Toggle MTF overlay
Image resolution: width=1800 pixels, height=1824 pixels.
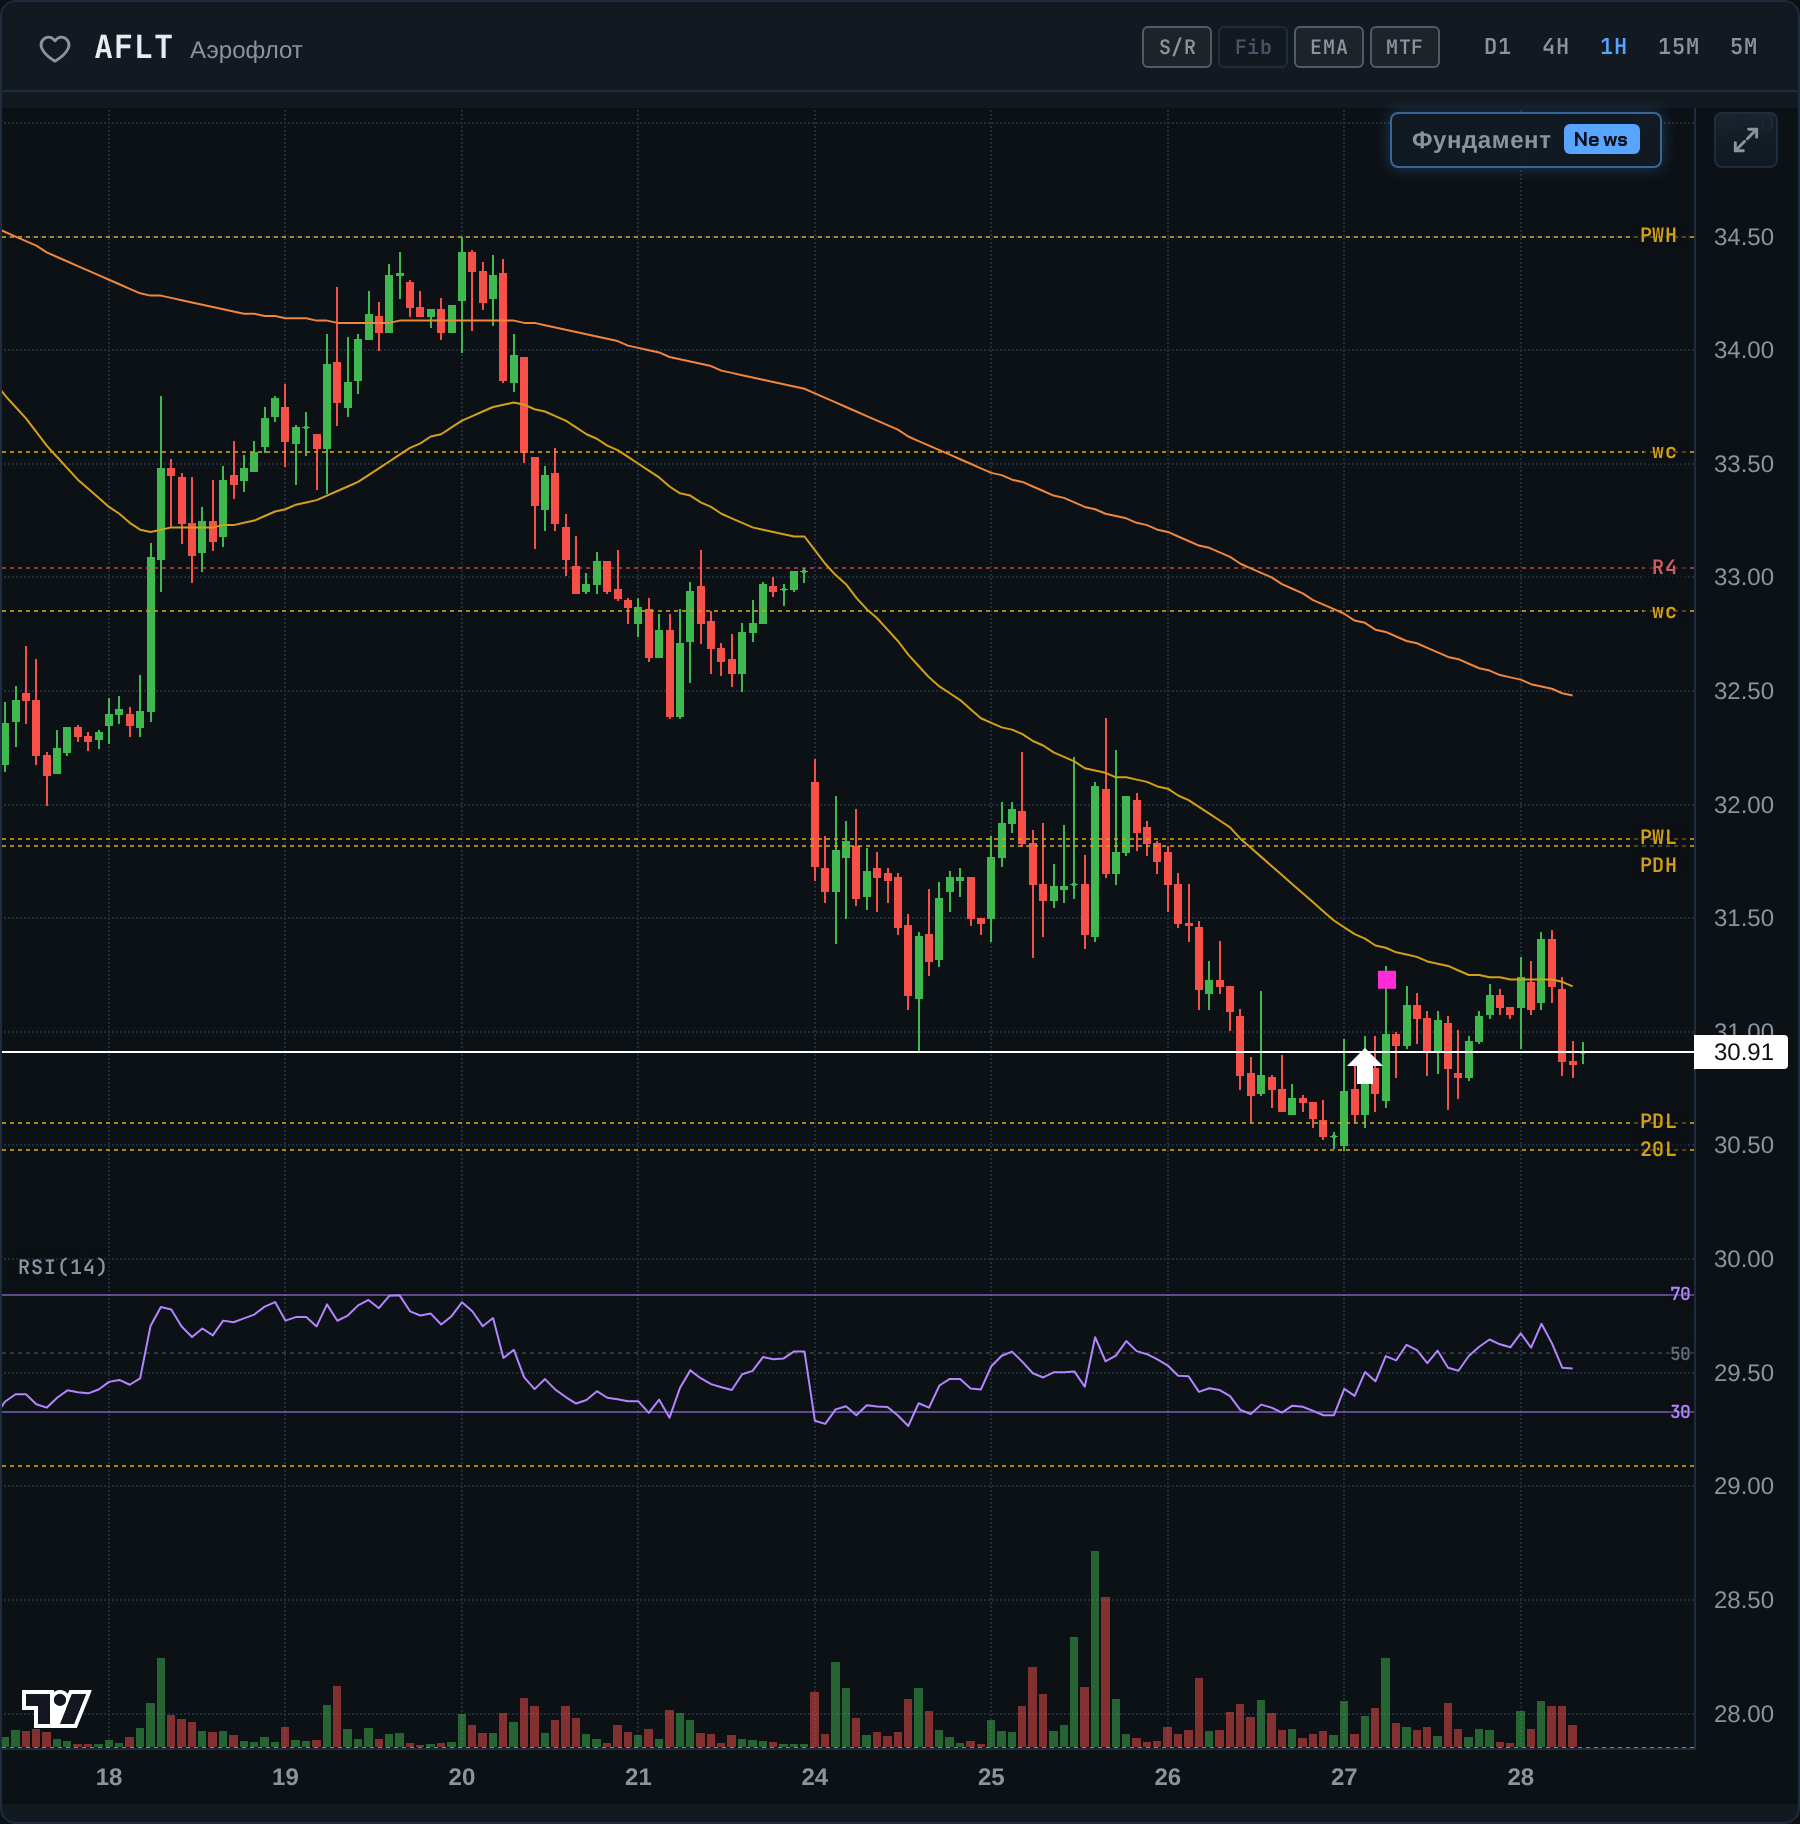tap(1405, 47)
